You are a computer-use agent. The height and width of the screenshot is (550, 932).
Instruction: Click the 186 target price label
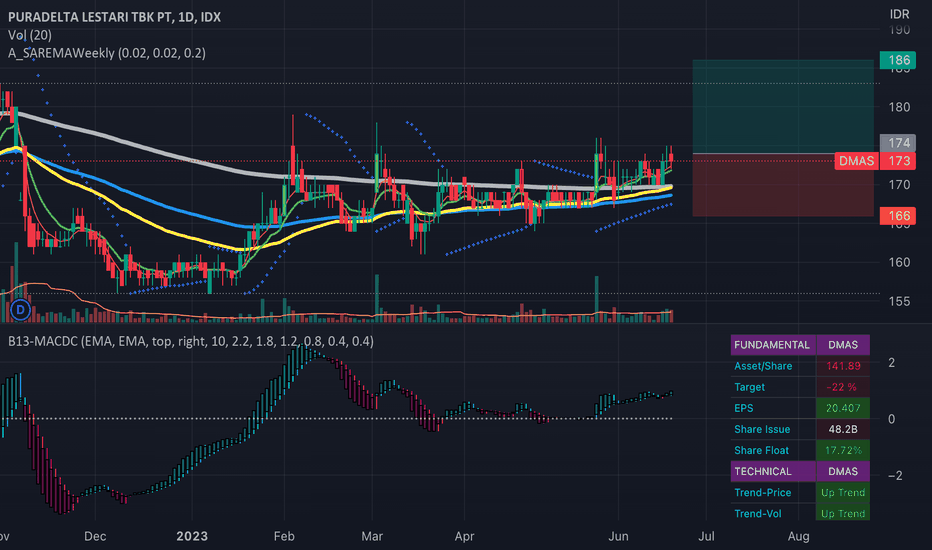(x=898, y=60)
